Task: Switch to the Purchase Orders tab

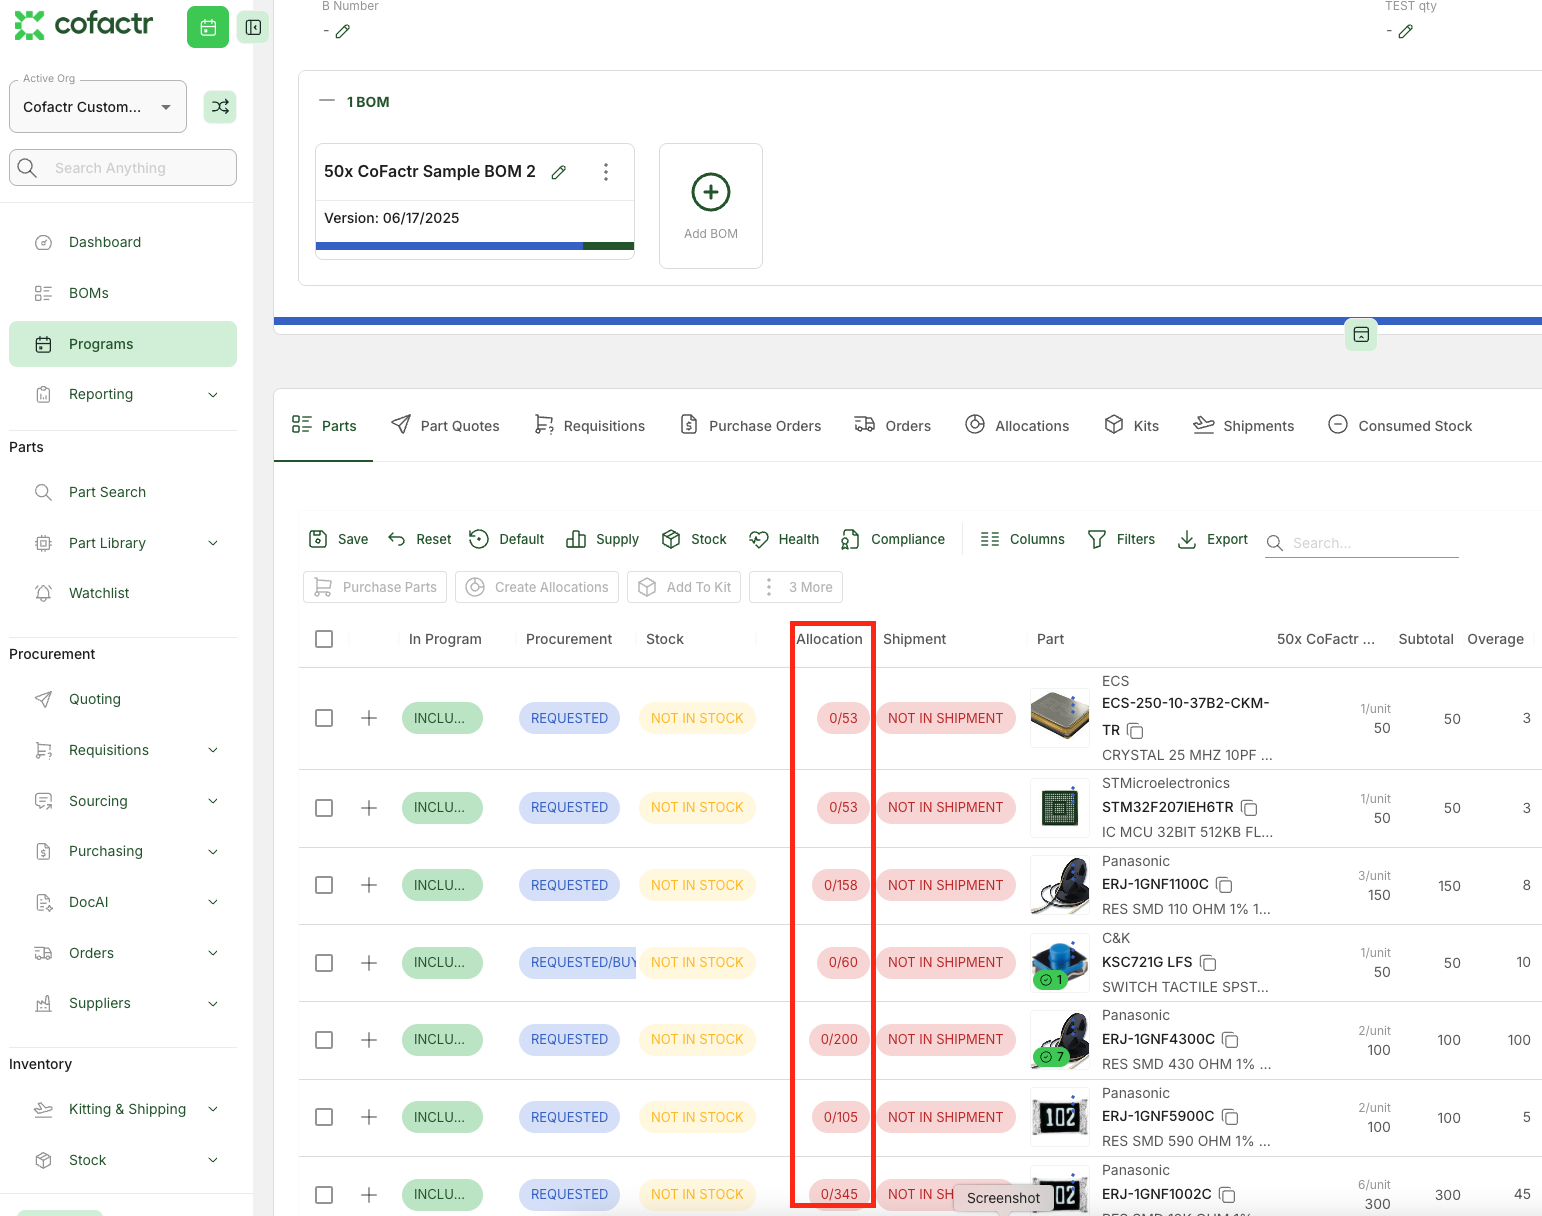Action: coord(750,426)
